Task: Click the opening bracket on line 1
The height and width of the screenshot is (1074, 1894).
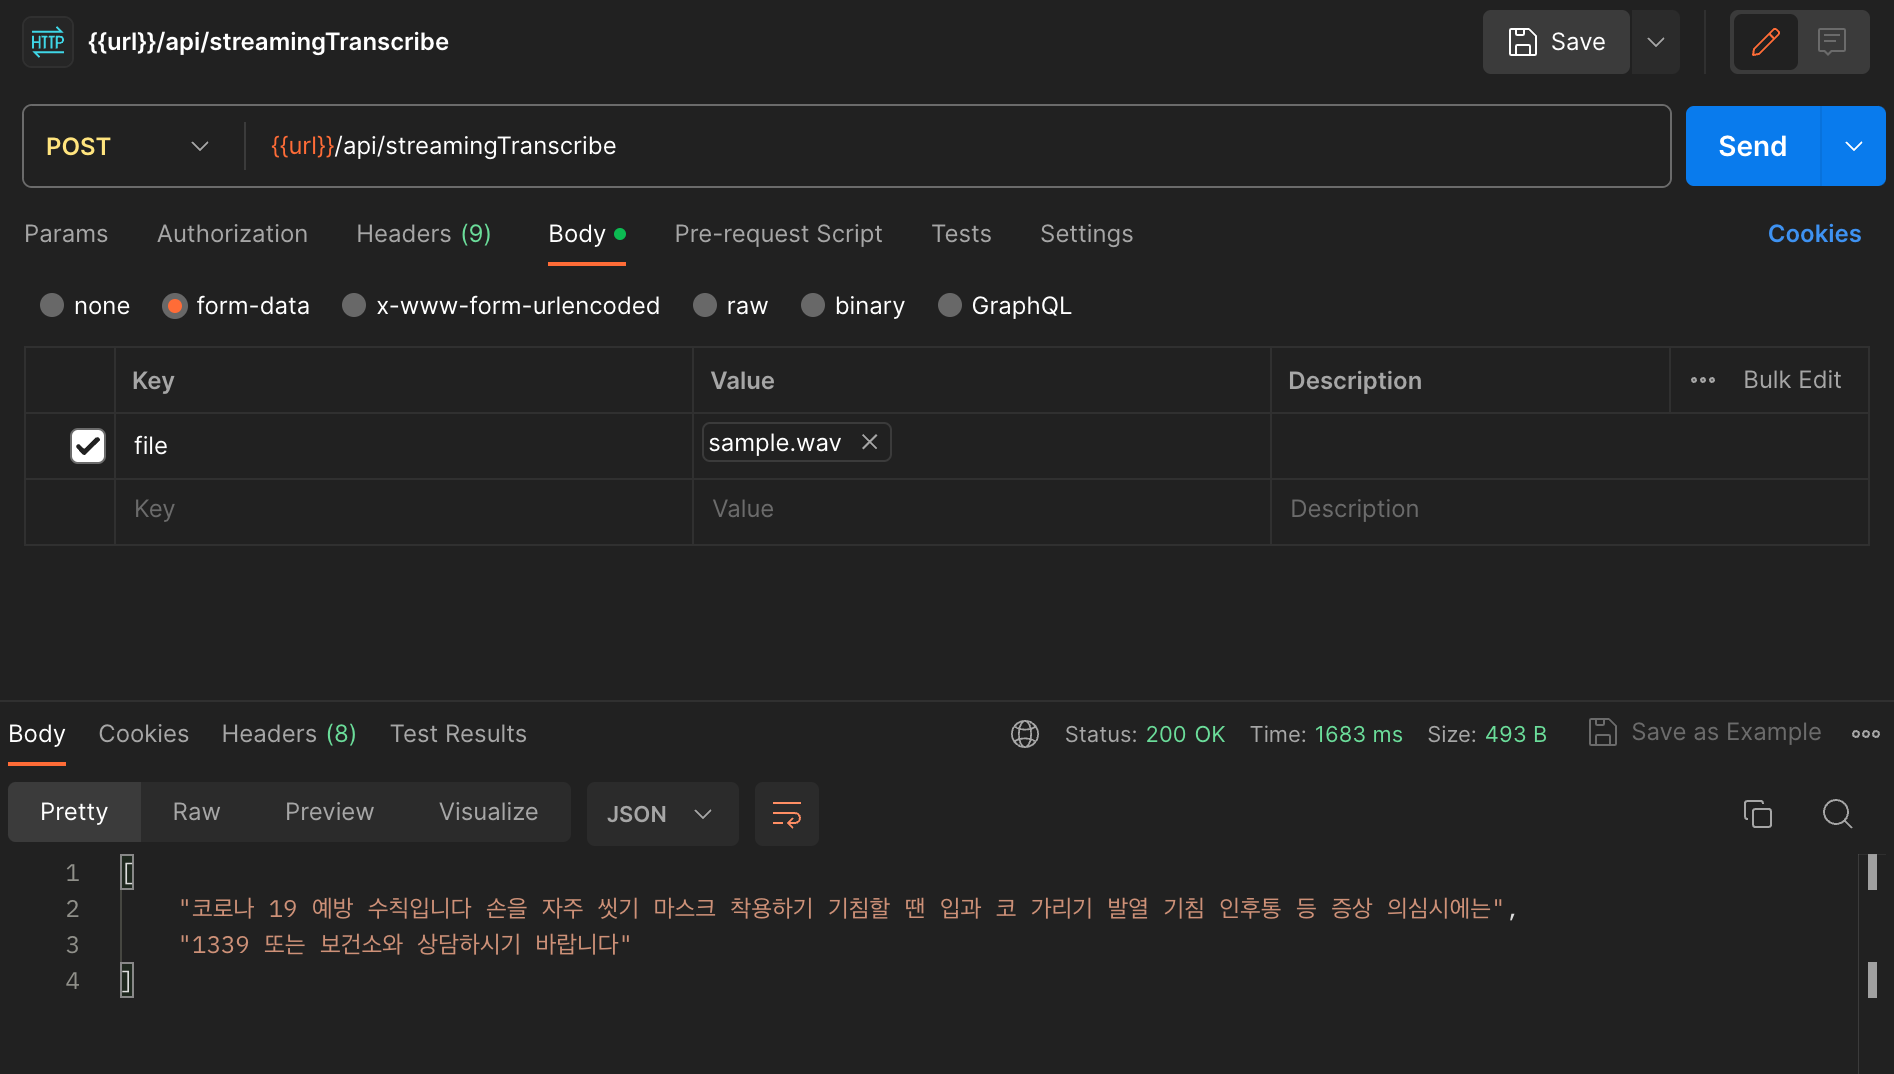Action: [127, 872]
